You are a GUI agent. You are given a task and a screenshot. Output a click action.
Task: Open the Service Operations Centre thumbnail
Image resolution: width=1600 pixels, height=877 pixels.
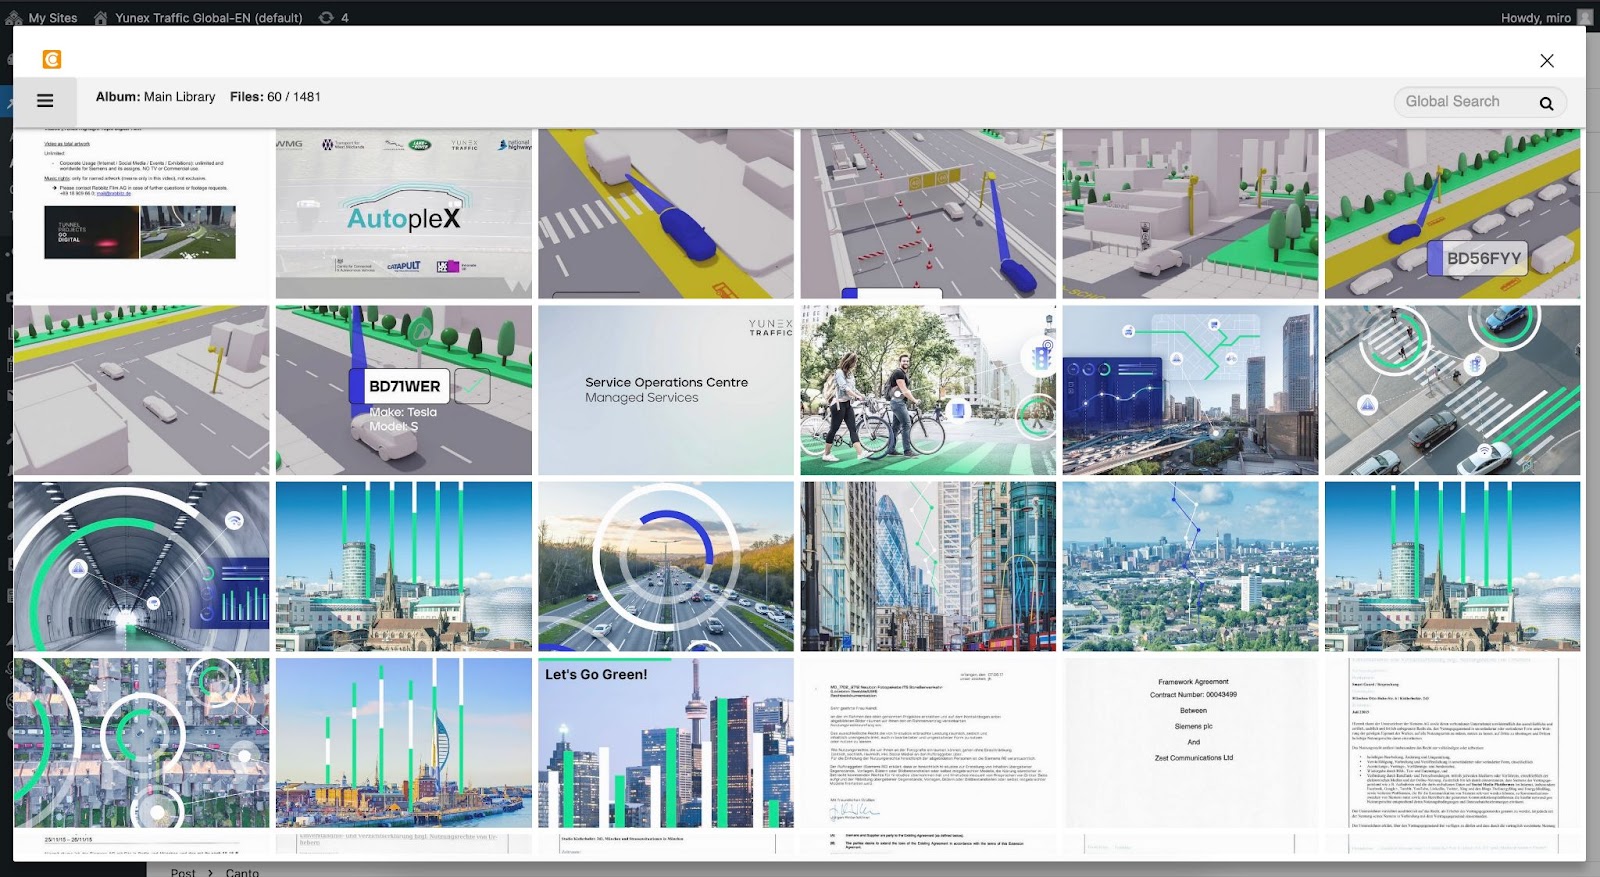tap(666, 390)
